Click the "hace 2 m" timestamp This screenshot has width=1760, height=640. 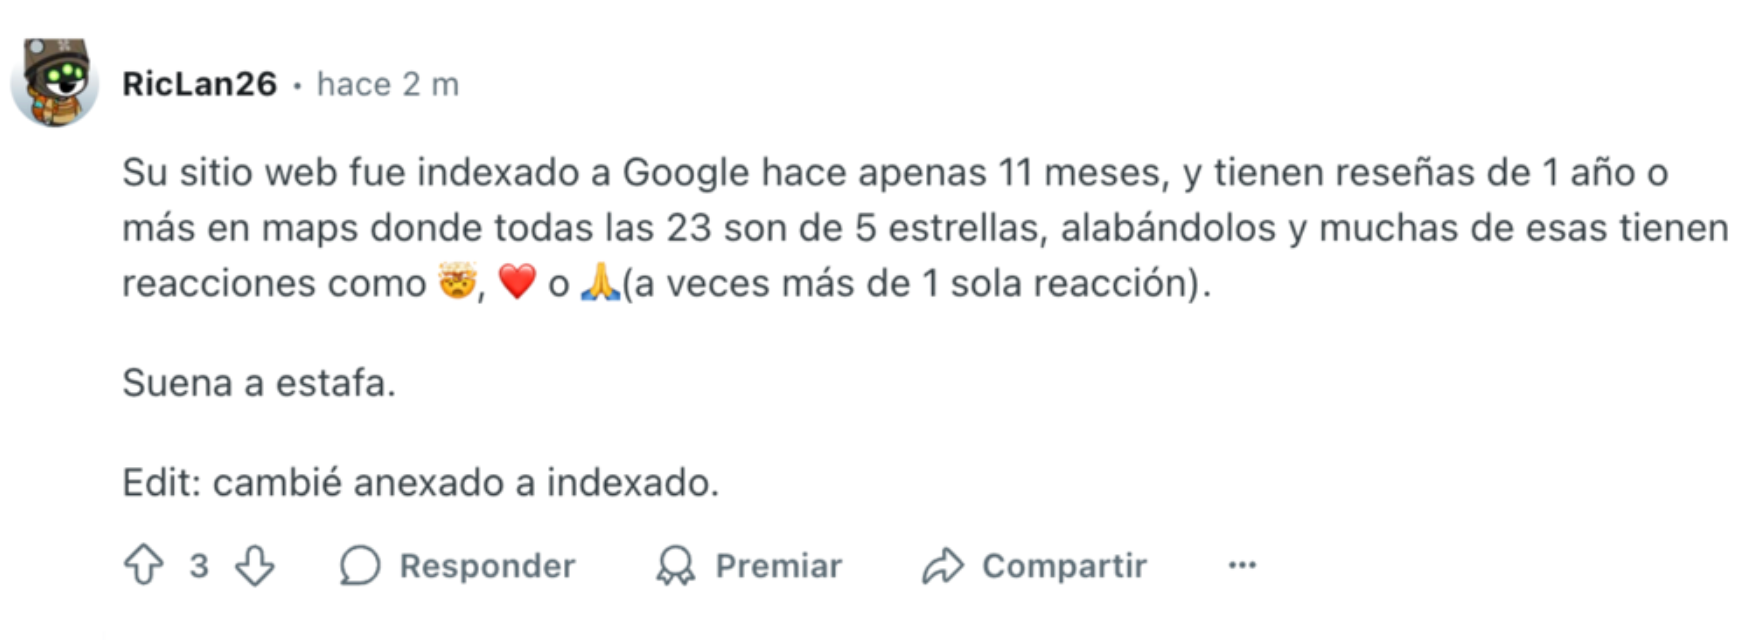tap(388, 84)
